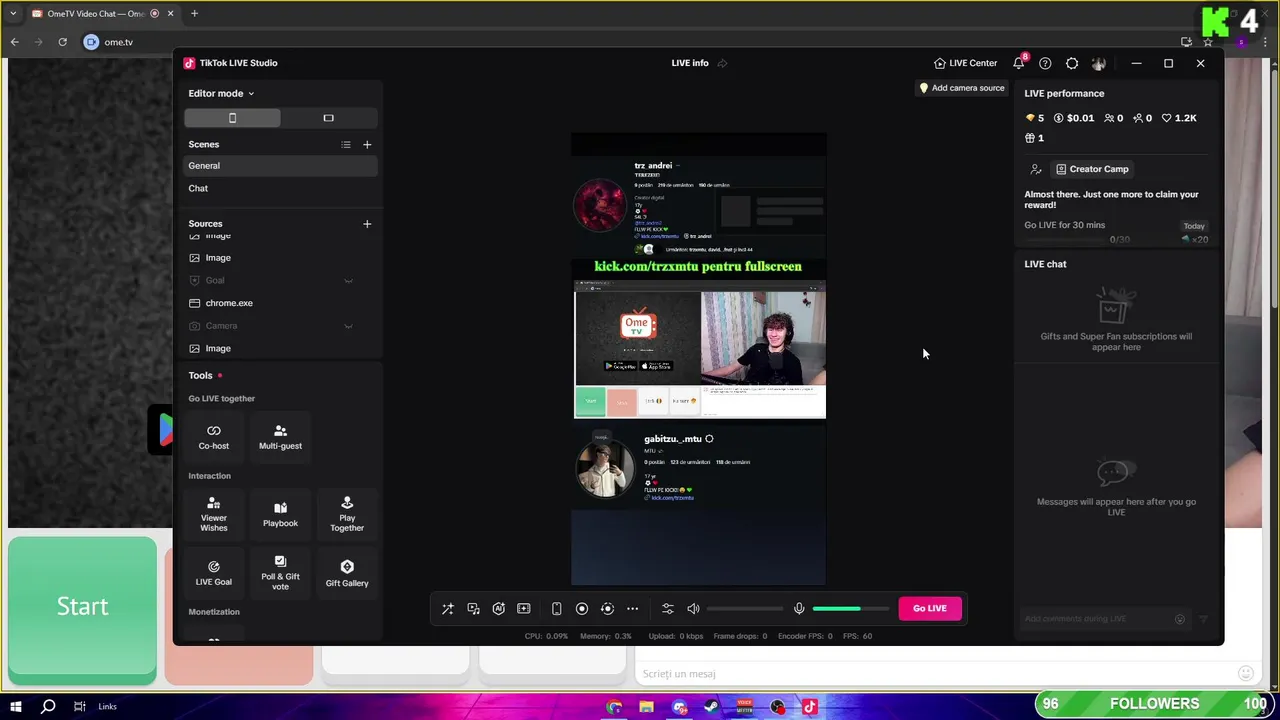
Task: Show the hidden Camera source
Action: coord(348,326)
